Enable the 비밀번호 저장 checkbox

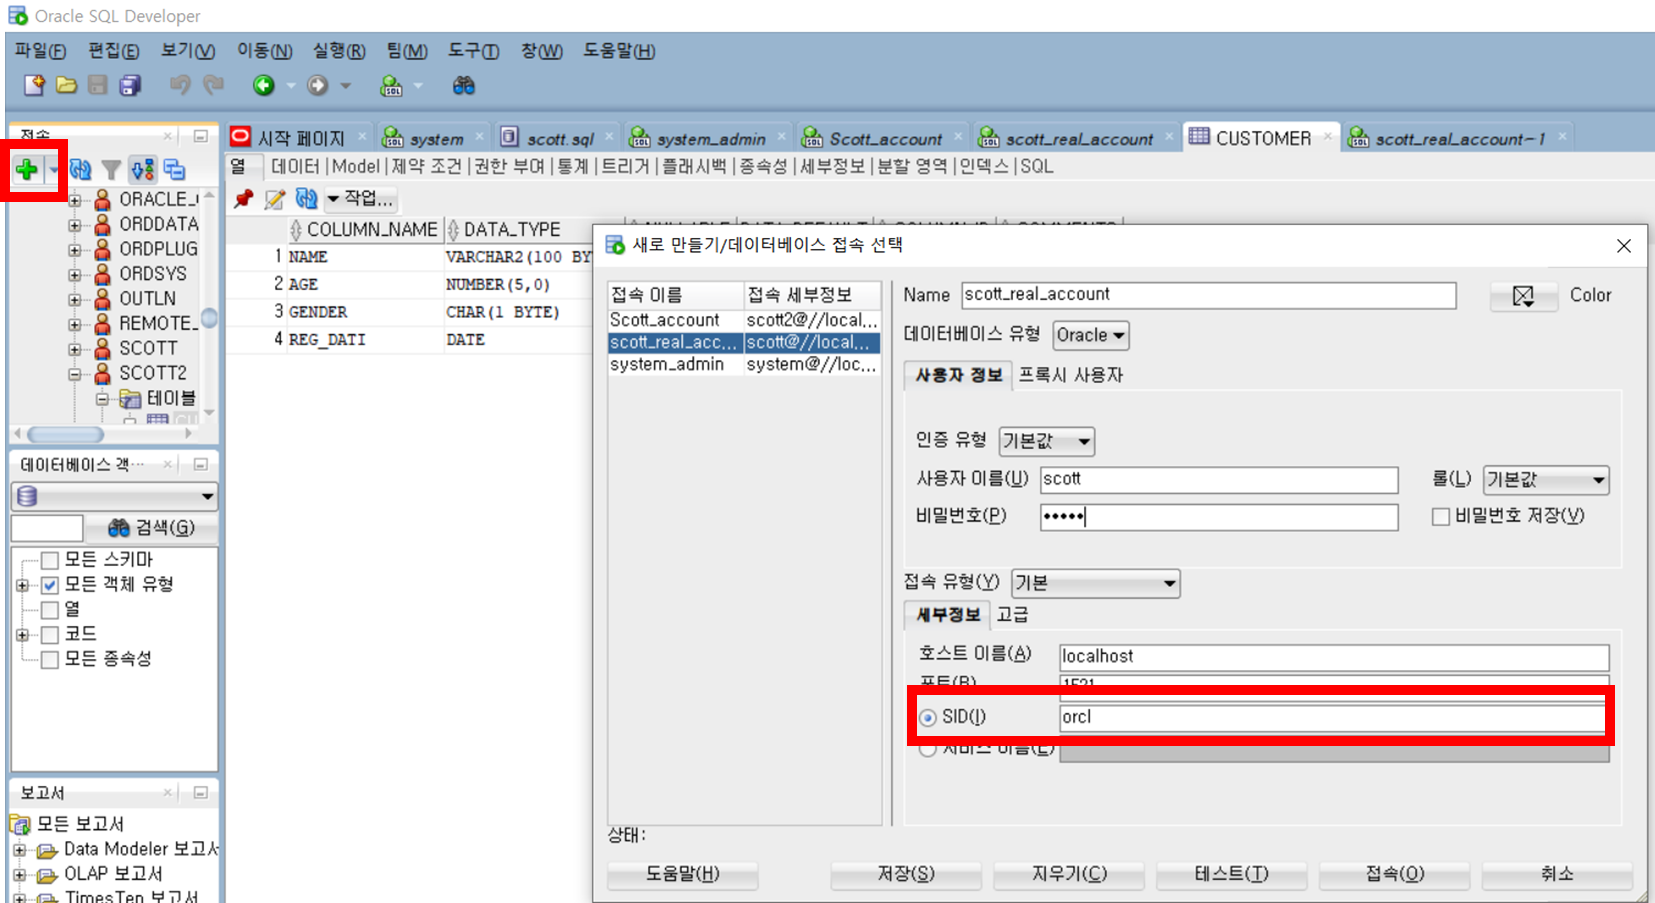(x=1441, y=517)
